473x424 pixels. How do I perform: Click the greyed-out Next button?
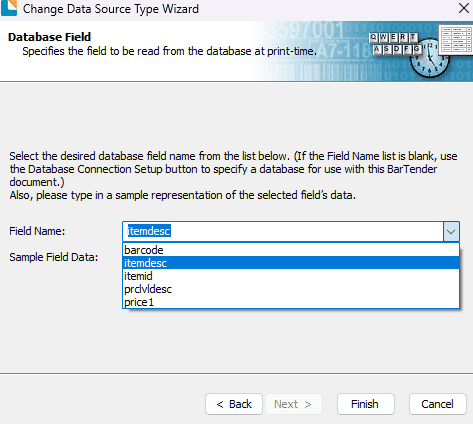tap(293, 404)
